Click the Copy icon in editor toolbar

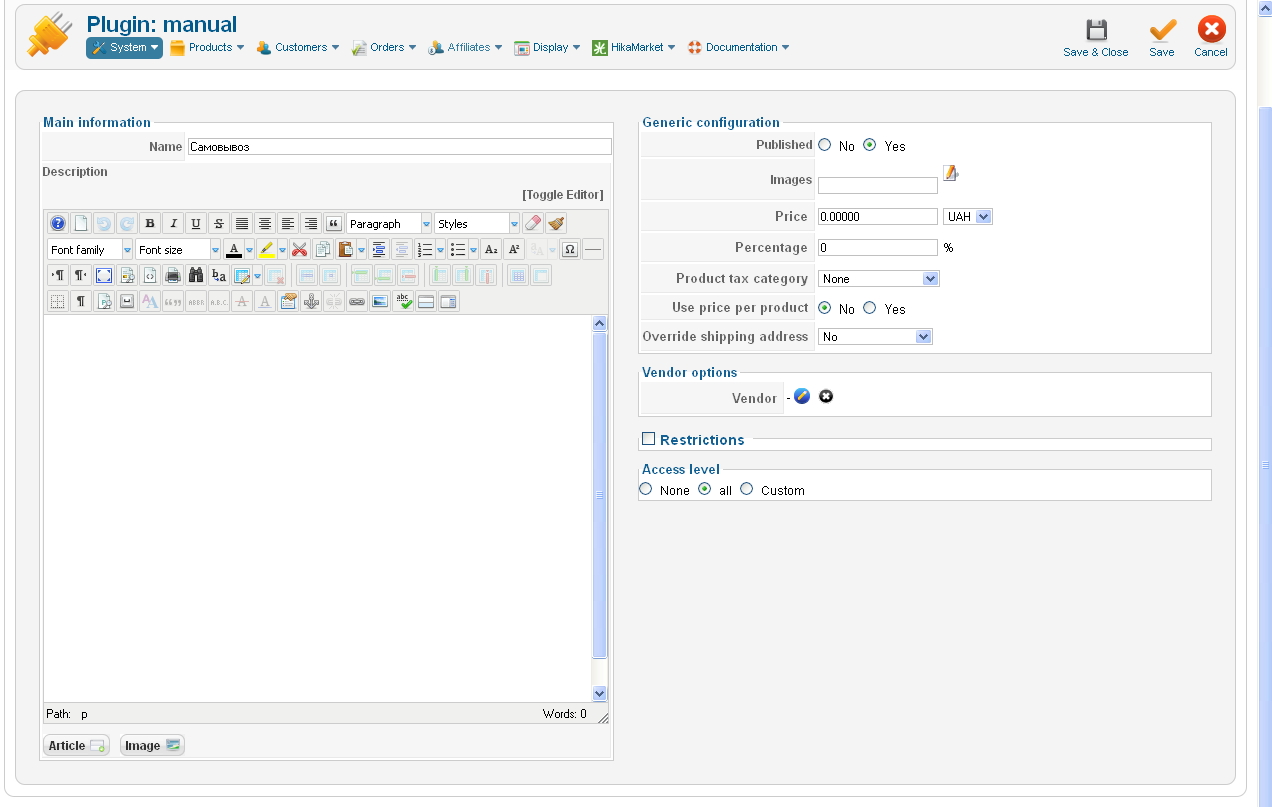[322, 249]
